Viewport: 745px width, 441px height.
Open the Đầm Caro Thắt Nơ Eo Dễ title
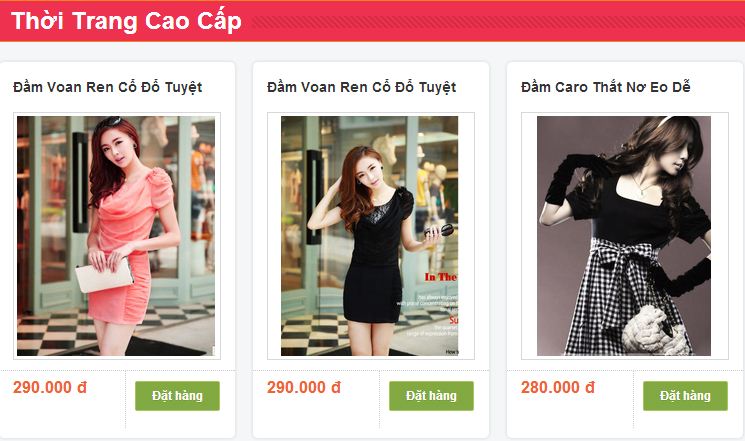605,87
